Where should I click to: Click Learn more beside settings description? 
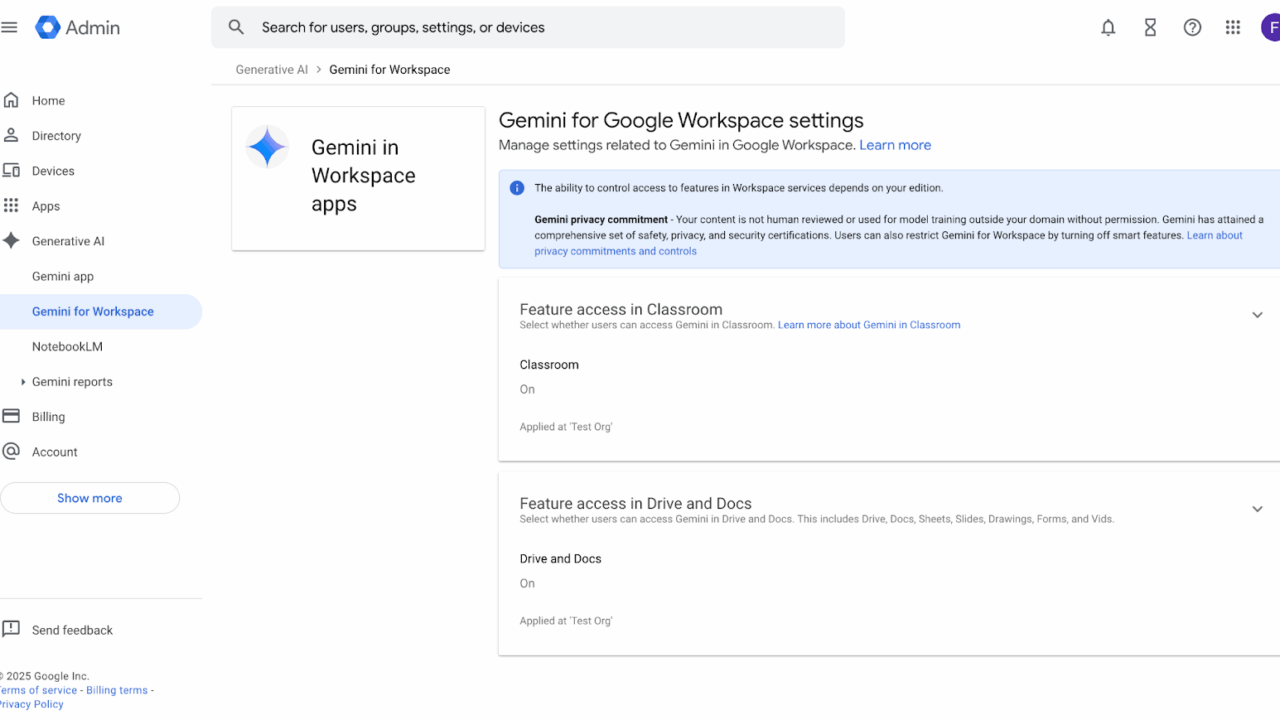[895, 145]
